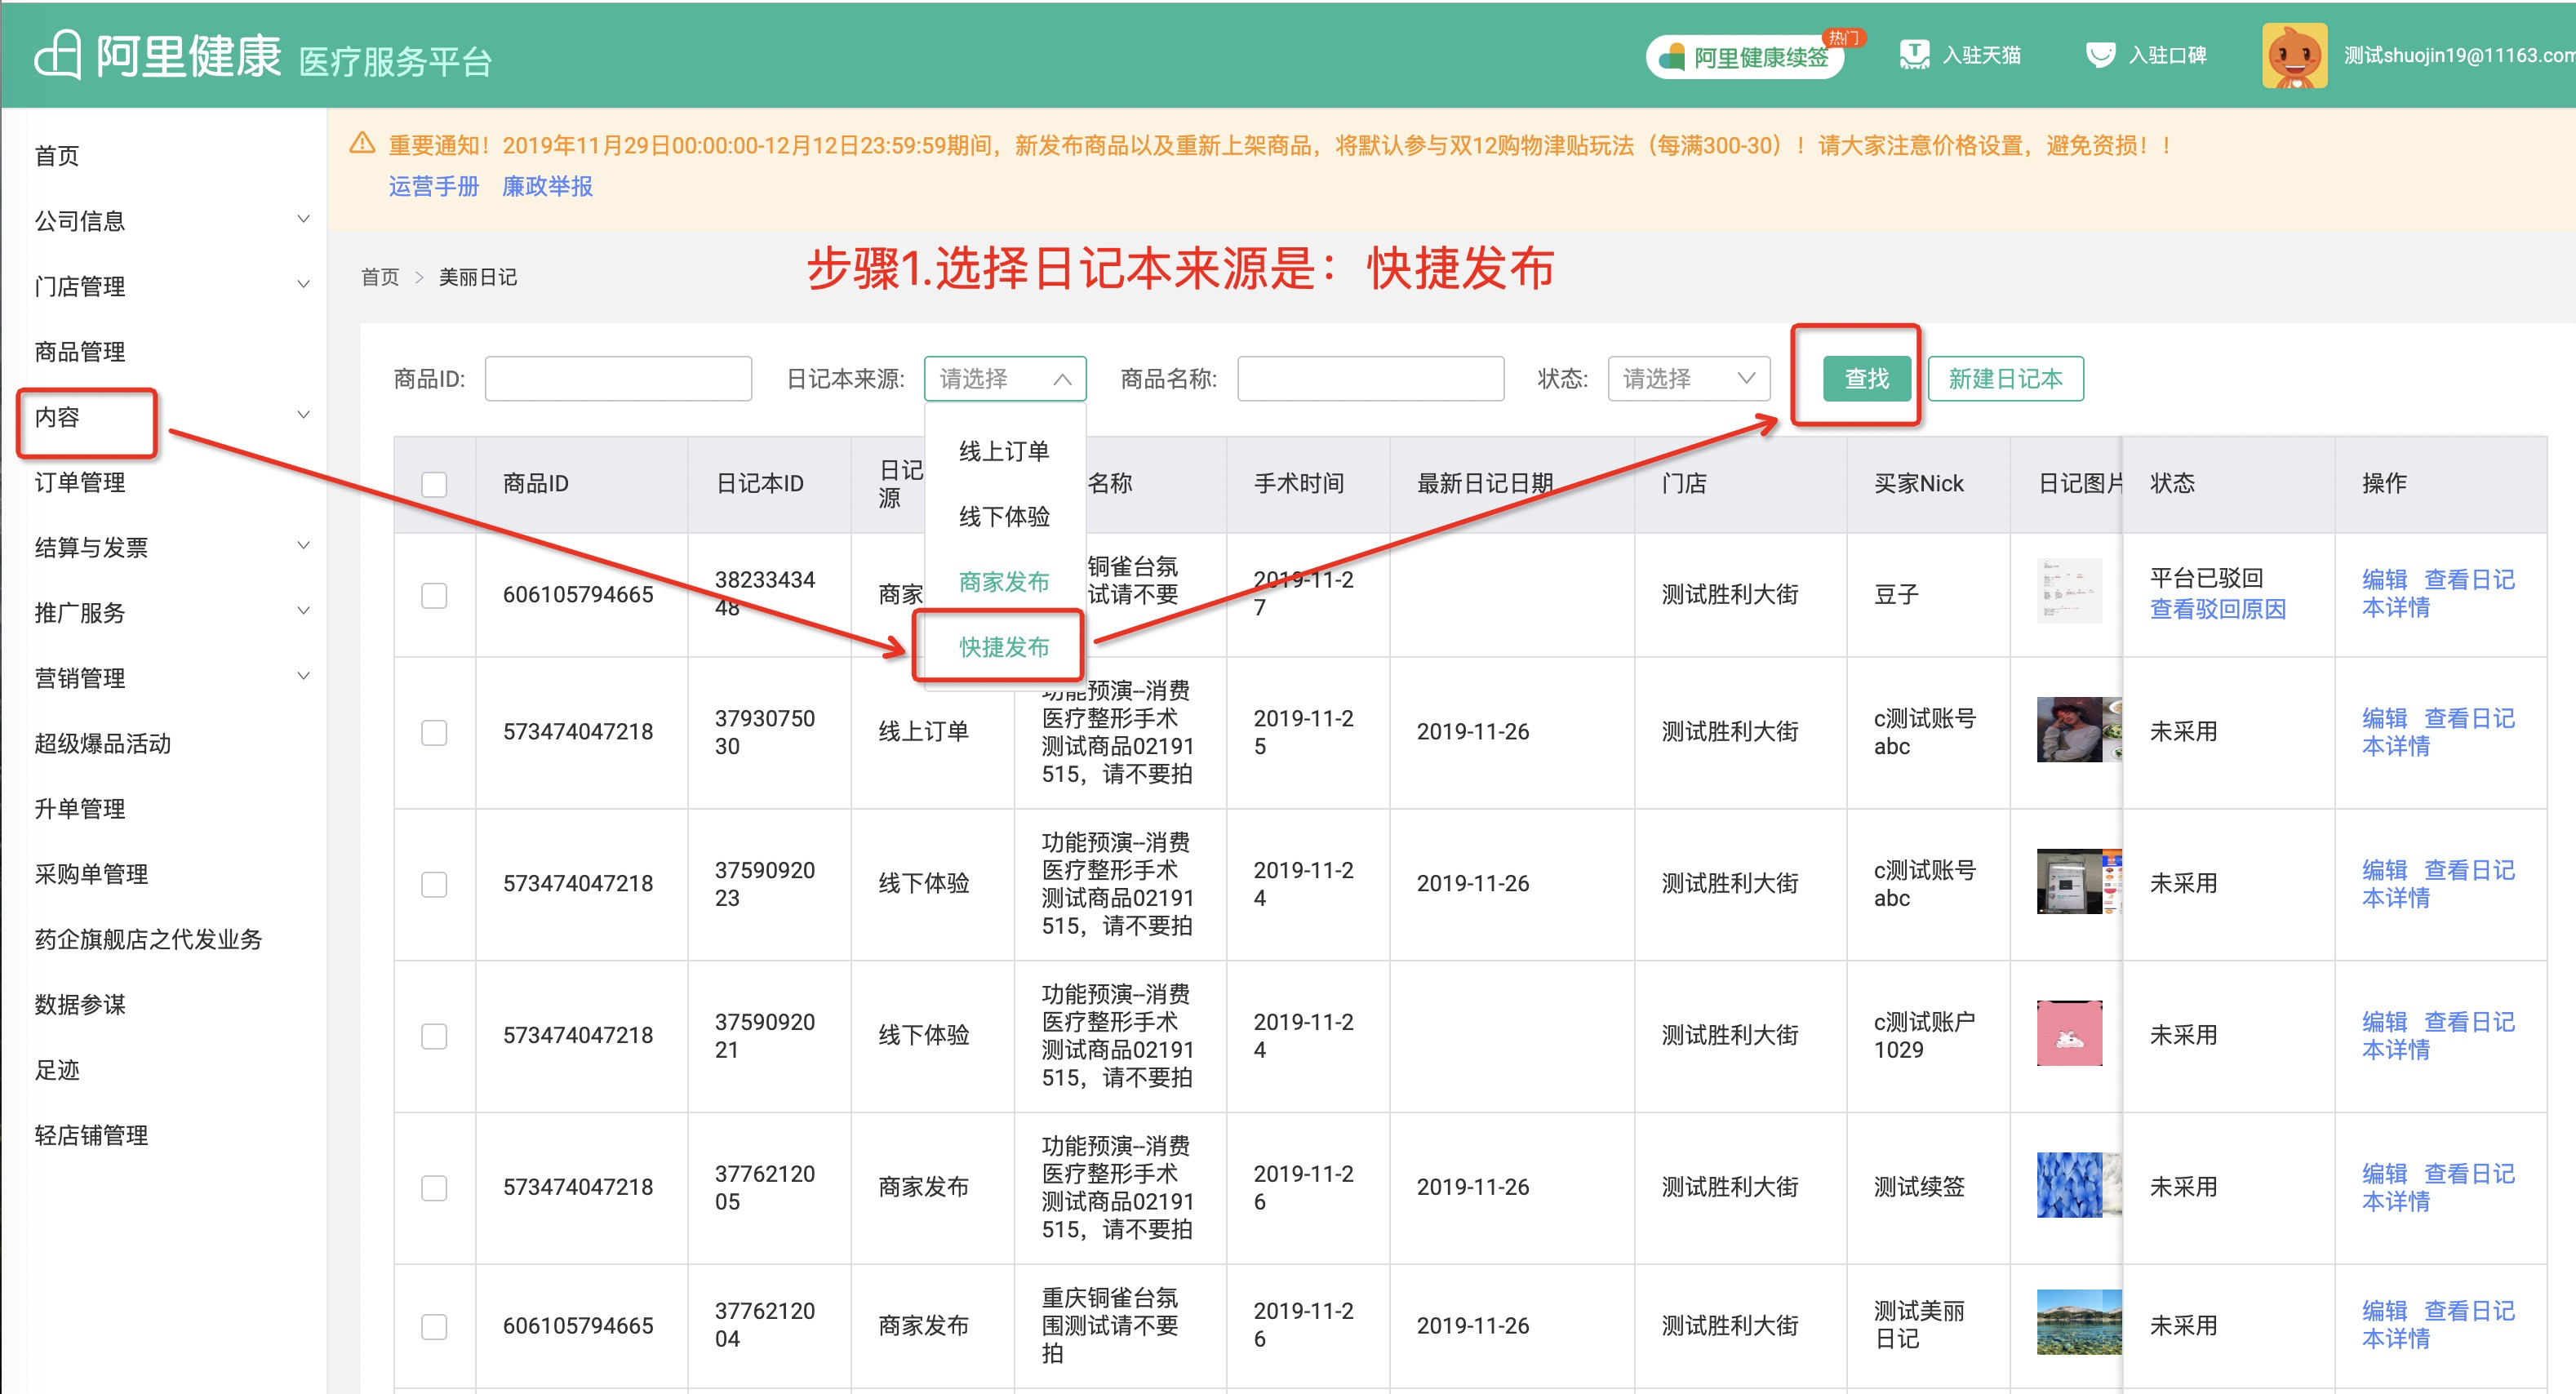Viewport: 2576px width, 1394px height.
Task: Tick checkbox for diary 3776212005 row
Action: coord(434,1188)
